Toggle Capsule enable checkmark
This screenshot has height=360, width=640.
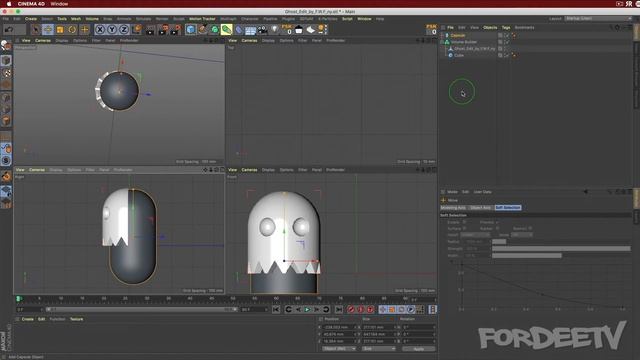(507, 36)
